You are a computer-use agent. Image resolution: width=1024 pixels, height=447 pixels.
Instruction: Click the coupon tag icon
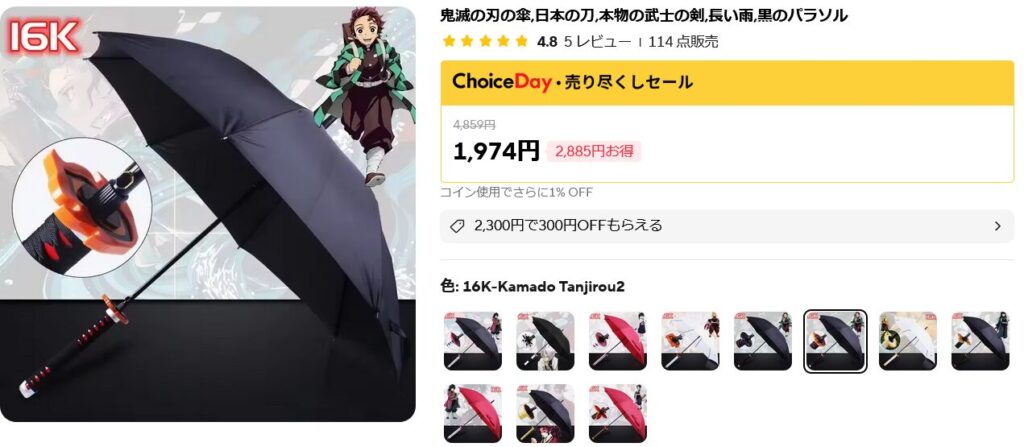[x=458, y=226]
